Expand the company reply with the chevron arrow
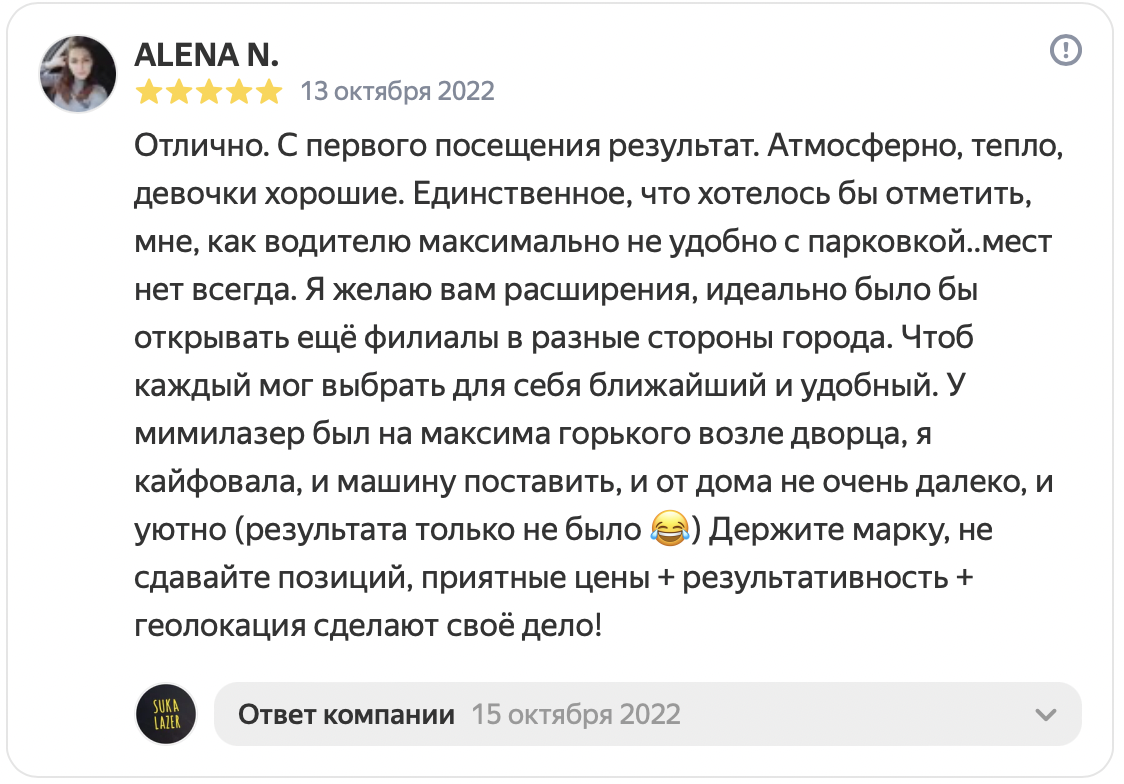The height and width of the screenshot is (784, 1124). (x=1046, y=714)
